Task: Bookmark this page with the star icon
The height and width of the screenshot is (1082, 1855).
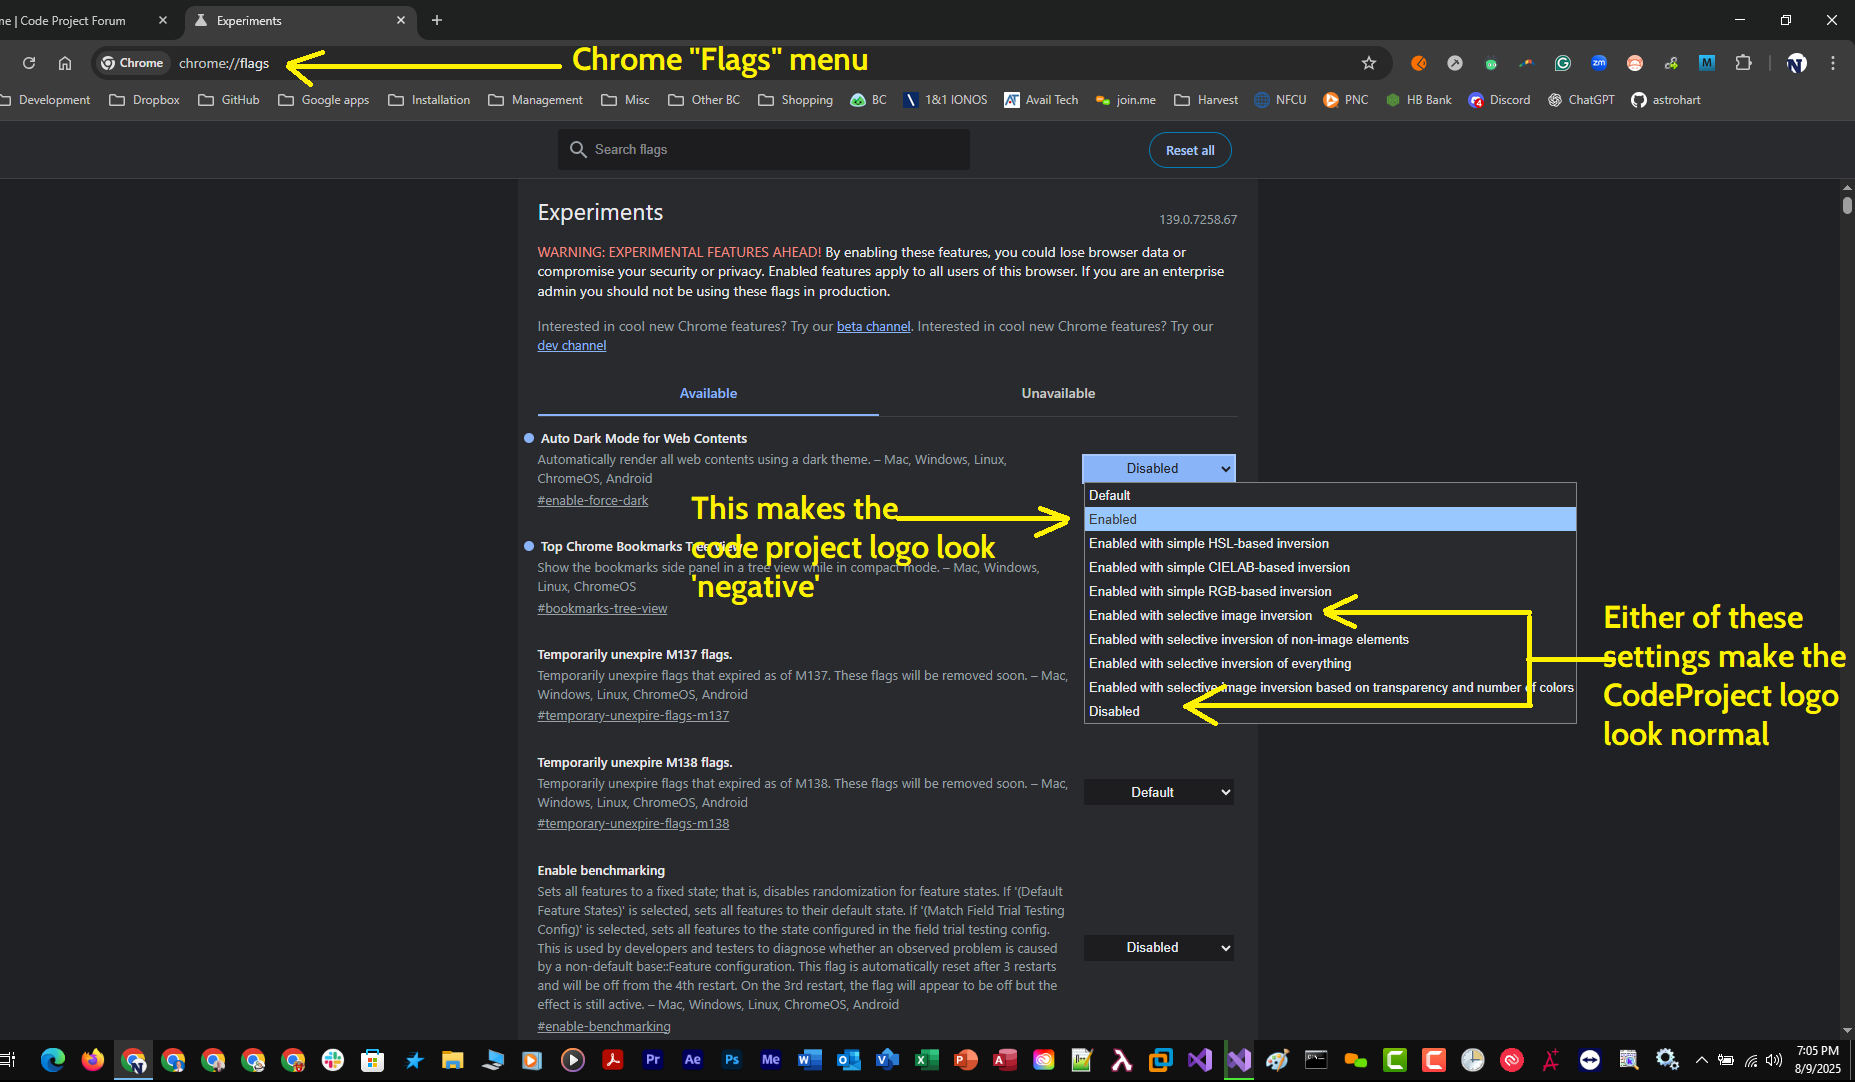Action: [x=1368, y=63]
